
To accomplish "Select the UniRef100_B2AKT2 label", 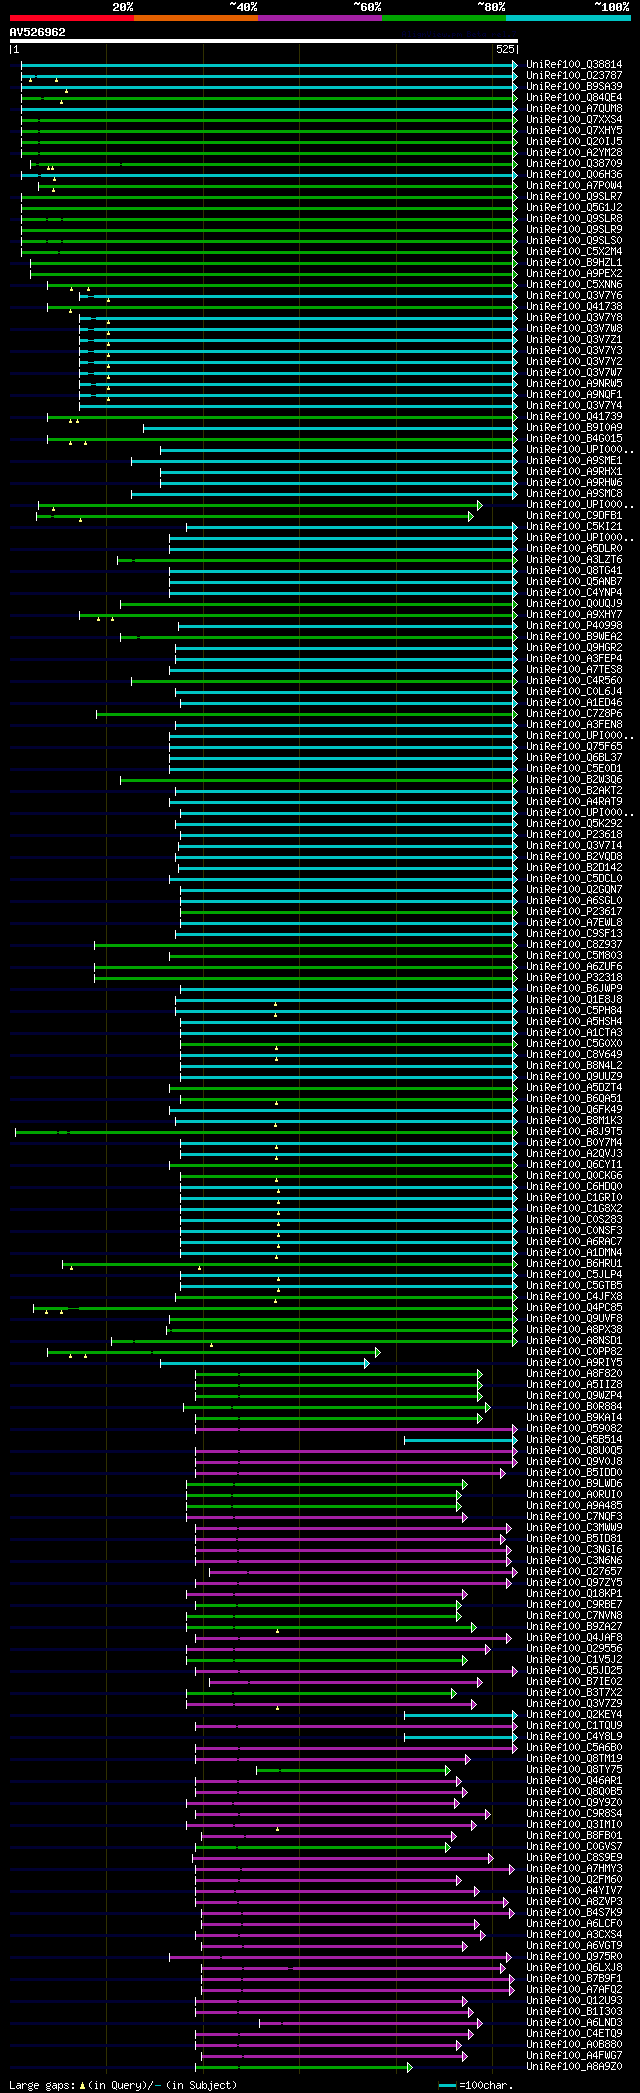I will 574,791.
